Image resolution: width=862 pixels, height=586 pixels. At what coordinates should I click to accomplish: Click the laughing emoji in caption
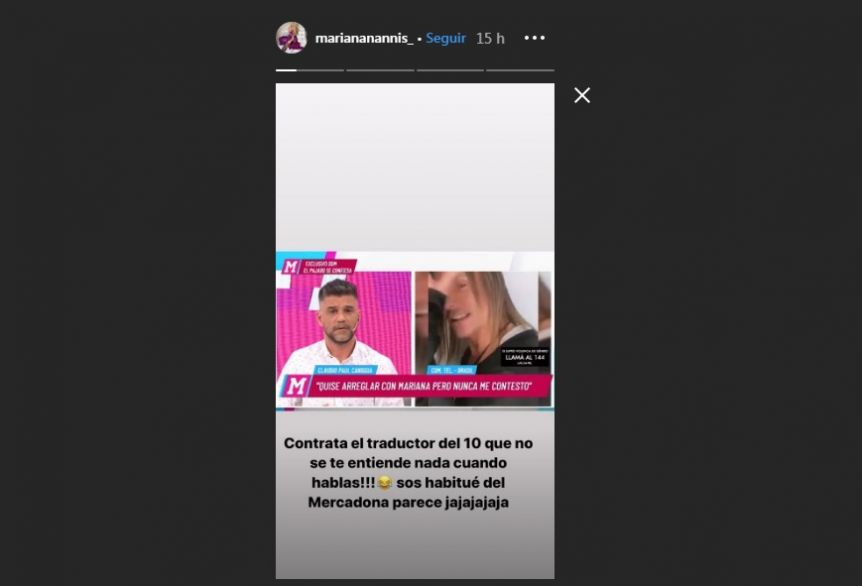pyautogui.click(x=385, y=483)
